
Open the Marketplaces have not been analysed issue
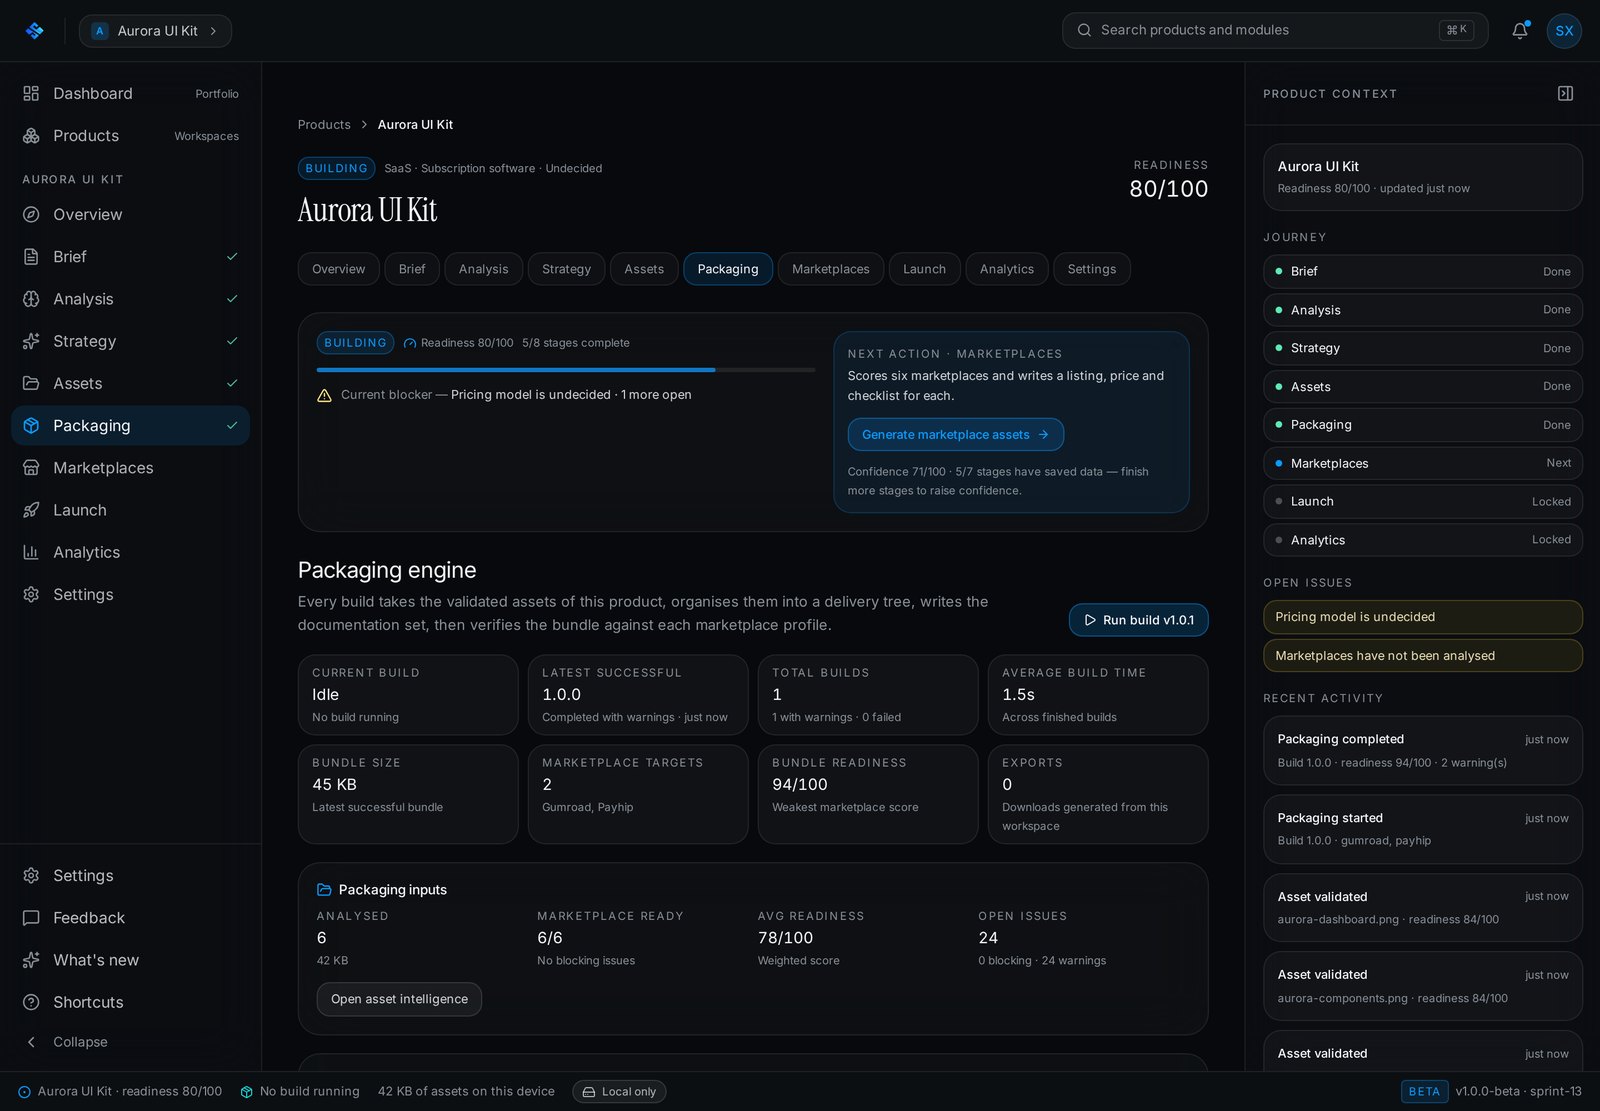[x=1422, y=656]
